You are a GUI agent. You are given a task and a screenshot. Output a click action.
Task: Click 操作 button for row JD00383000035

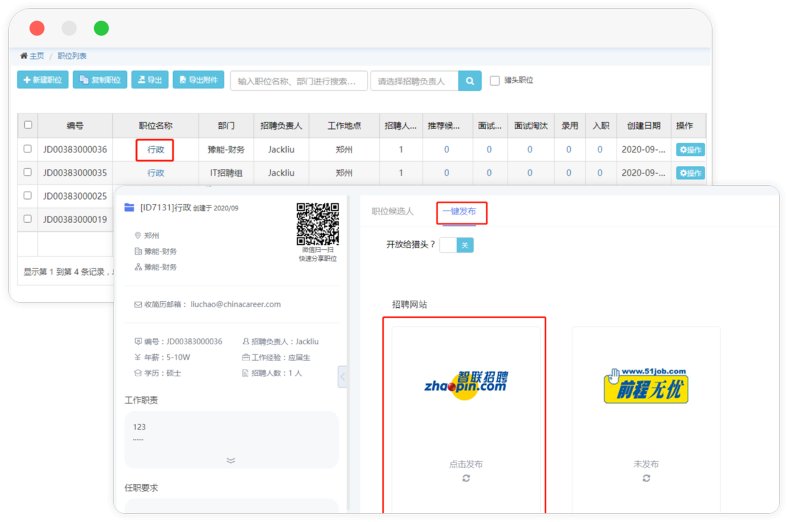[690, 173]
